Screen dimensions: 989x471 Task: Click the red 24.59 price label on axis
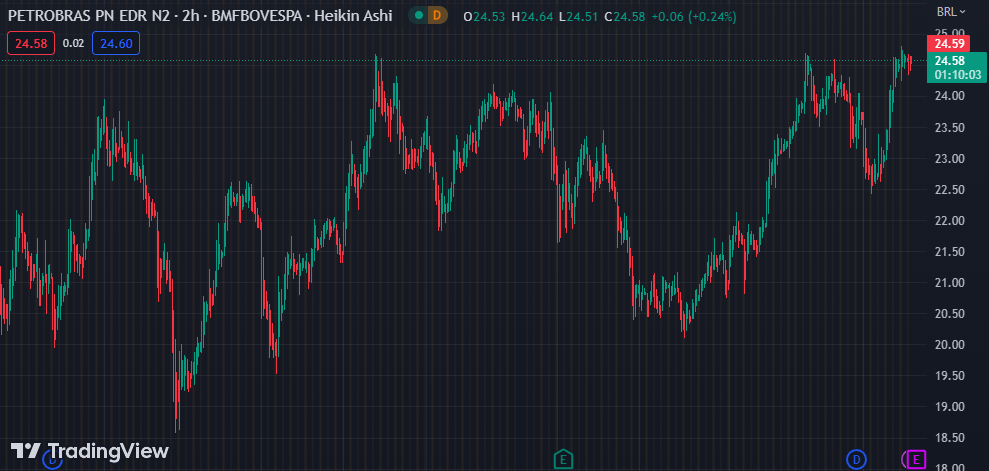click(x=949, y=44)
